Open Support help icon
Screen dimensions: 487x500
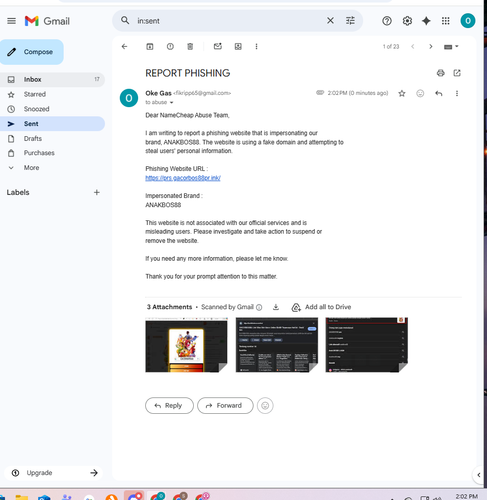click(x=387, y=21)
